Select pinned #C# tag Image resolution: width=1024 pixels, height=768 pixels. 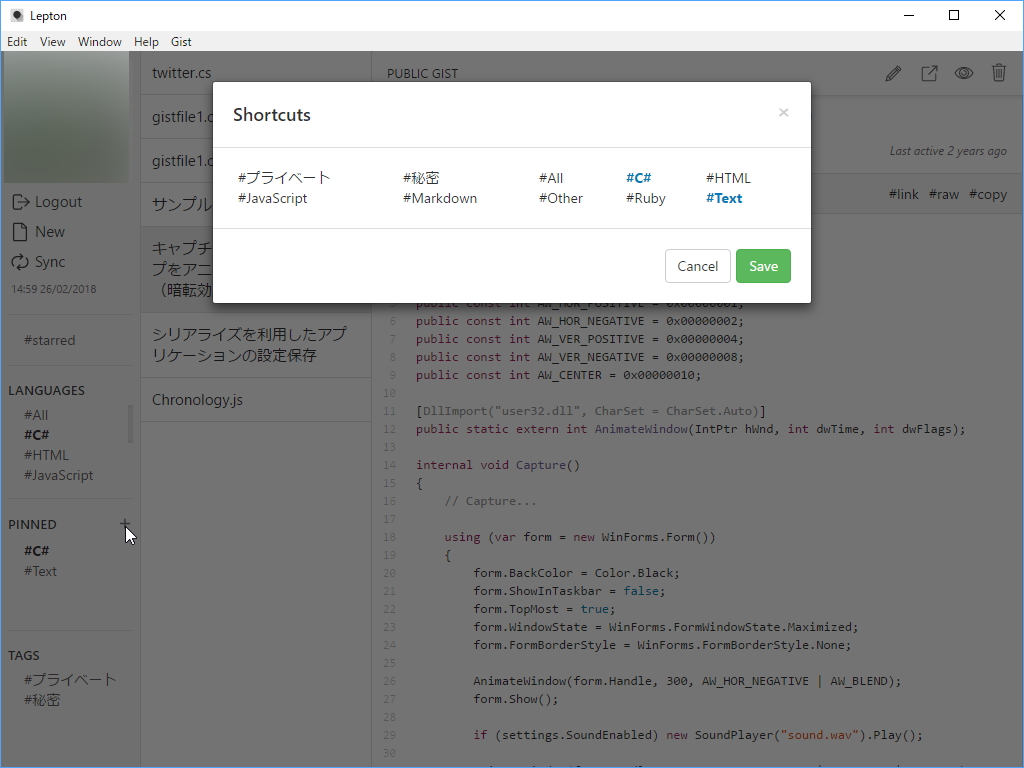(x=37, y=551)
